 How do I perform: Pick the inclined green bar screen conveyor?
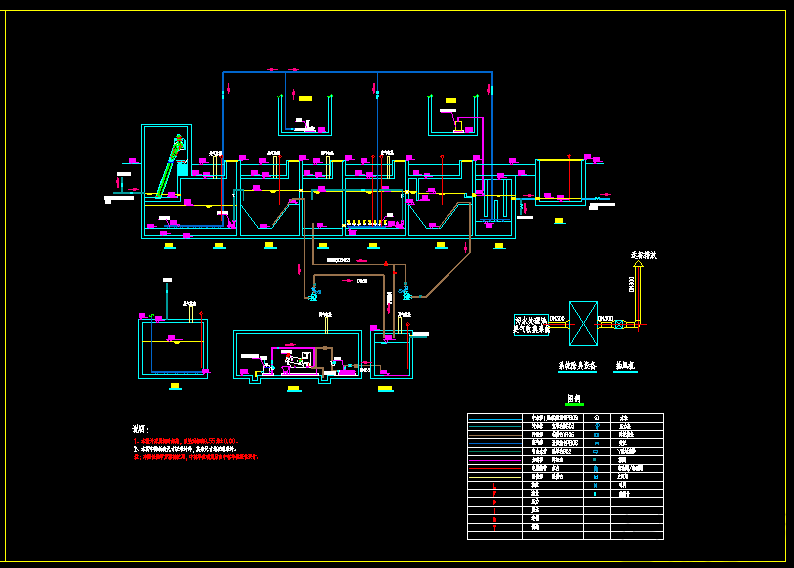point(169,166)
